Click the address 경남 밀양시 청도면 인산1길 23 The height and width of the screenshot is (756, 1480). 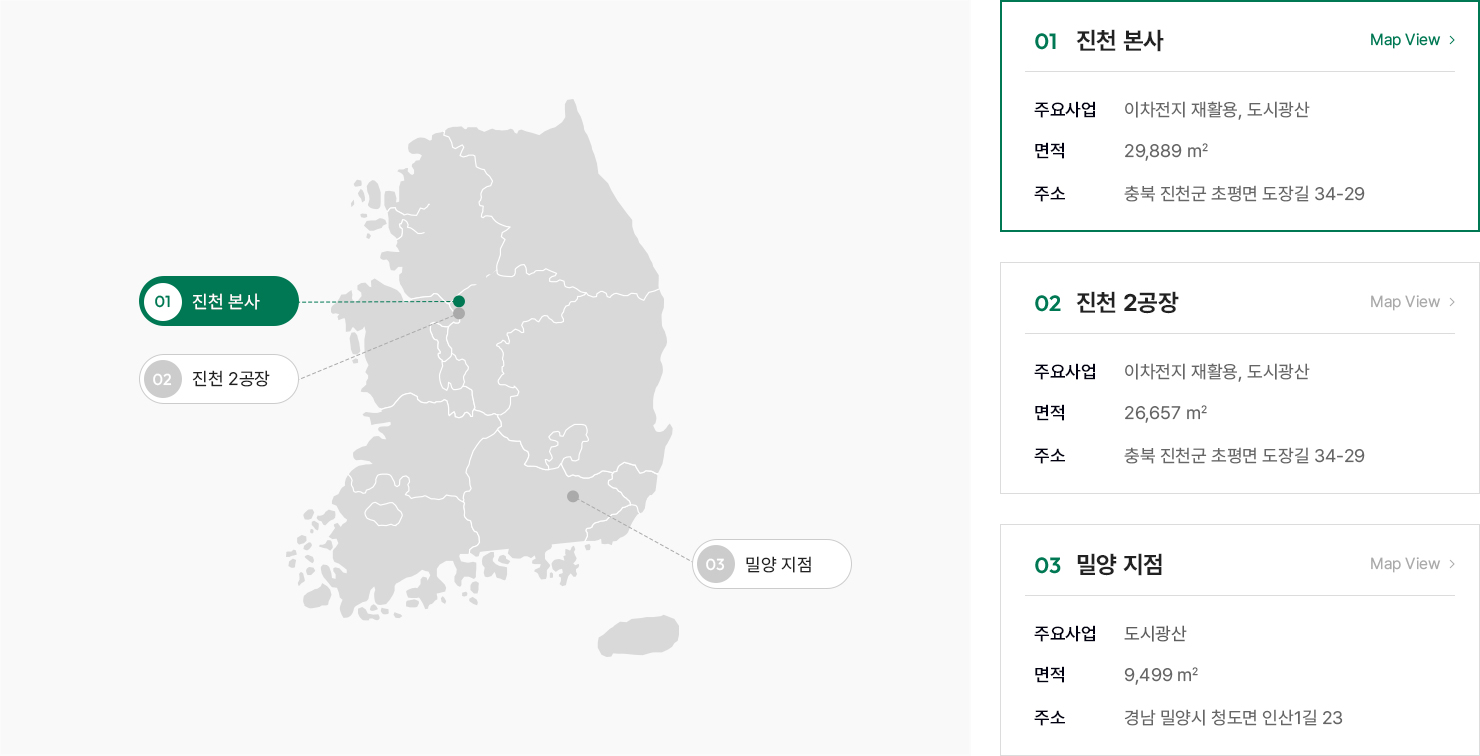click(x=1233, y=717)
